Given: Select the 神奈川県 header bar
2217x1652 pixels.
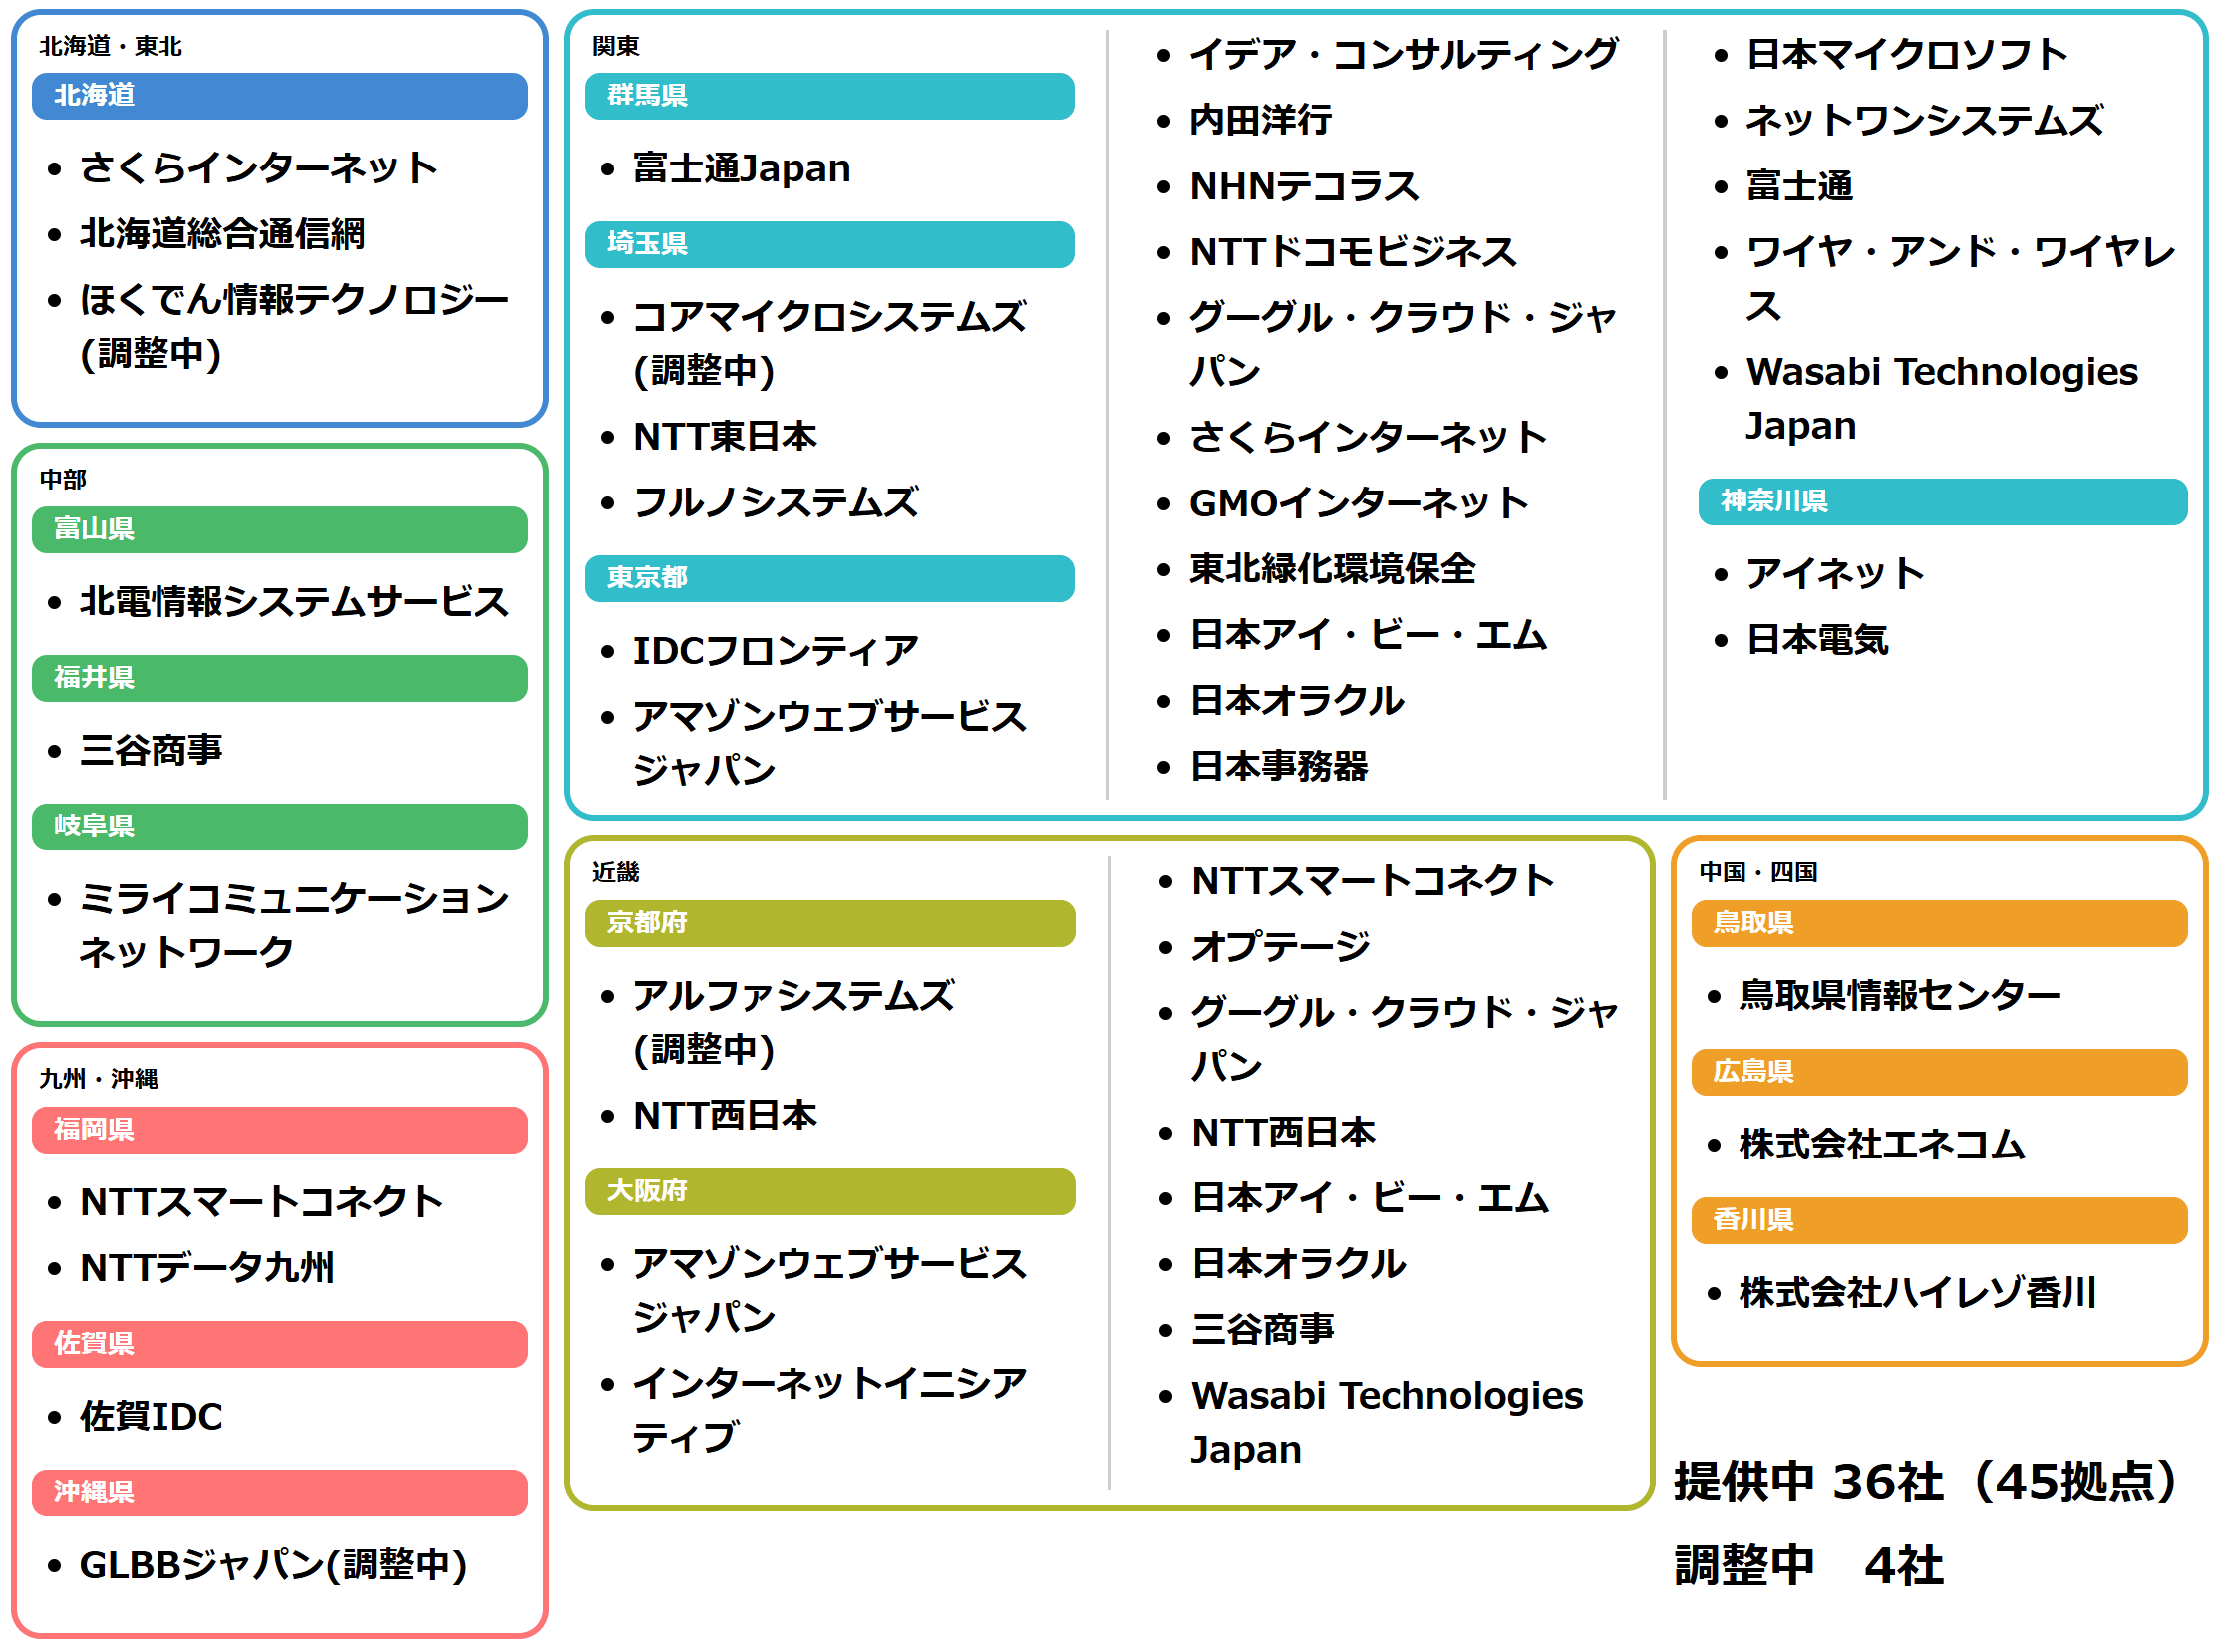Looking at the screenshot, I should pyautogui.click(x=1942, y=501).
